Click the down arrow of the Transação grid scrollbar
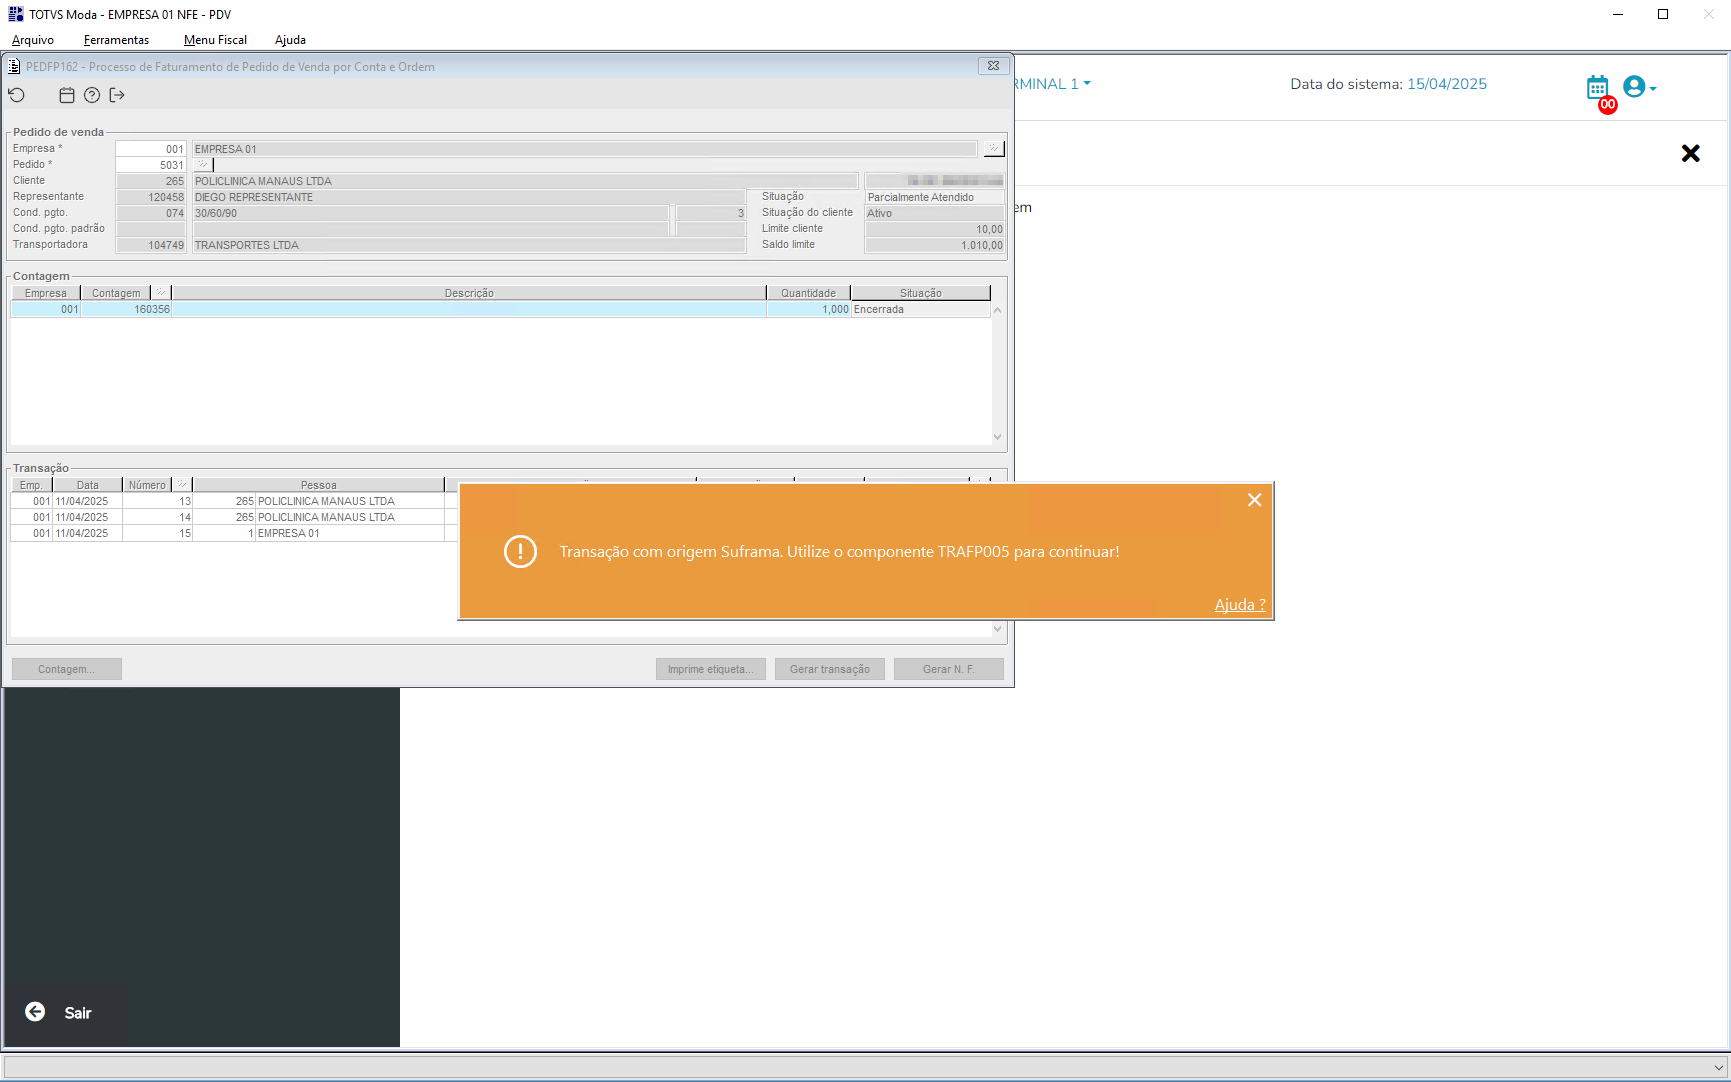1731x1082 pixels. pyautogui.click(x=997, y=629)
